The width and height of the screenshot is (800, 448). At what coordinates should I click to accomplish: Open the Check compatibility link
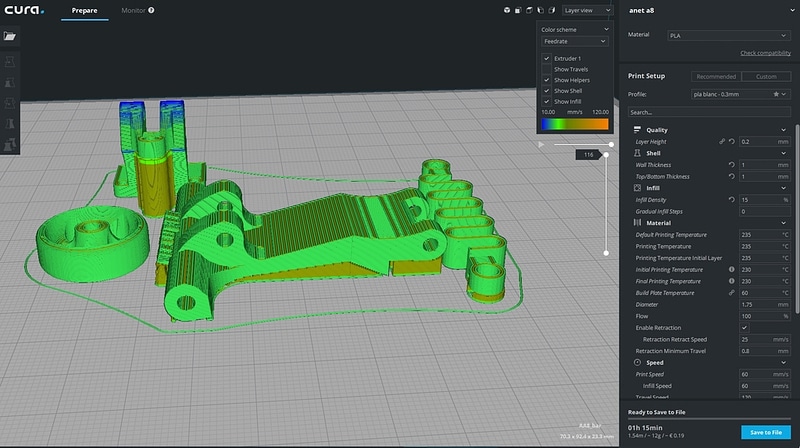point(765,53)
